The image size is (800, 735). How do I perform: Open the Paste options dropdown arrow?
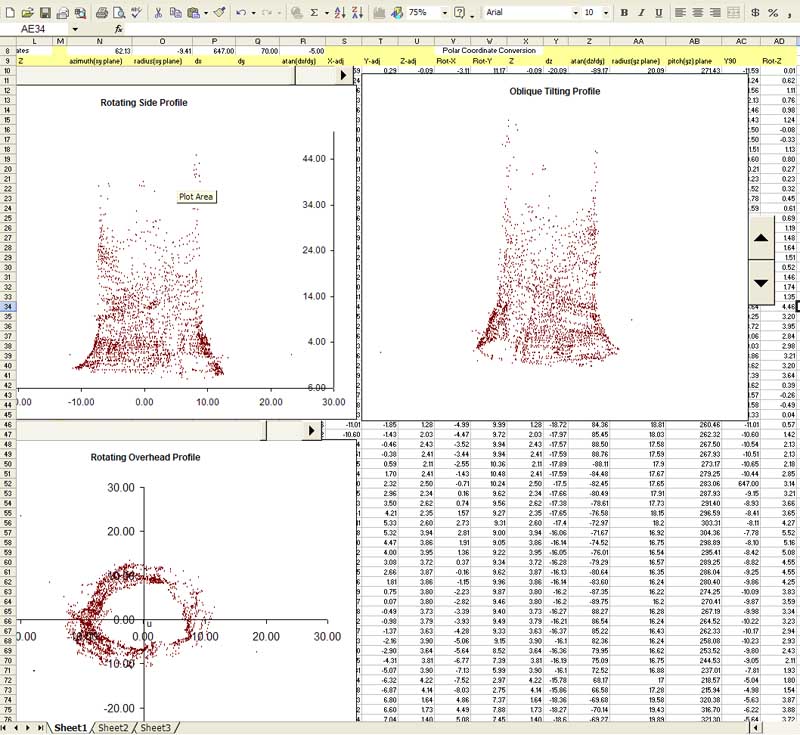tap(206, 13)
